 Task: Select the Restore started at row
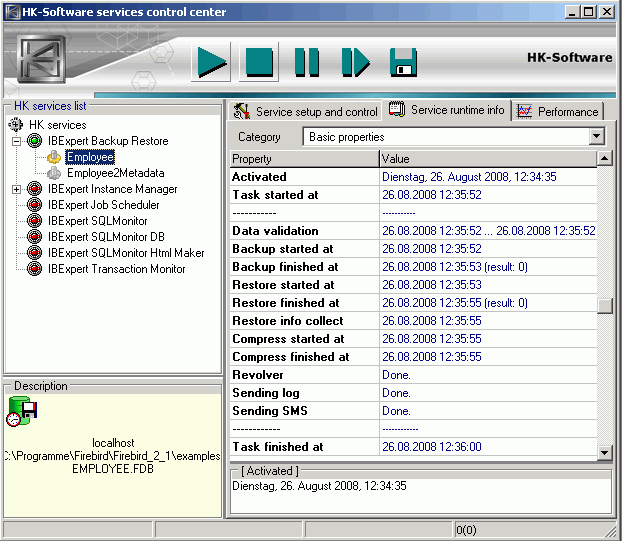pos(413,285)
